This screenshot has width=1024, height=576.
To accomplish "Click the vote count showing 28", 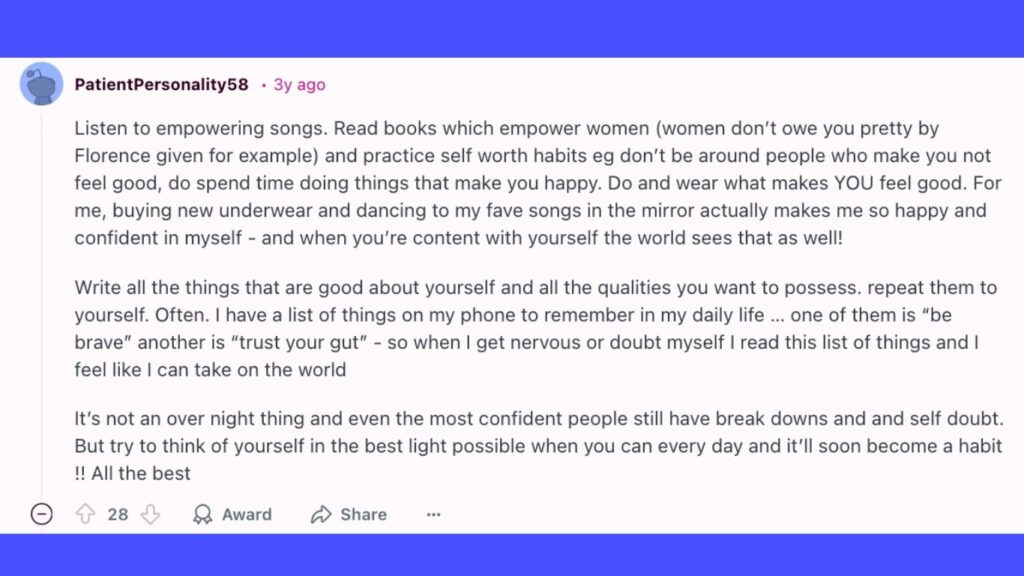I will [x=118, y=514].
